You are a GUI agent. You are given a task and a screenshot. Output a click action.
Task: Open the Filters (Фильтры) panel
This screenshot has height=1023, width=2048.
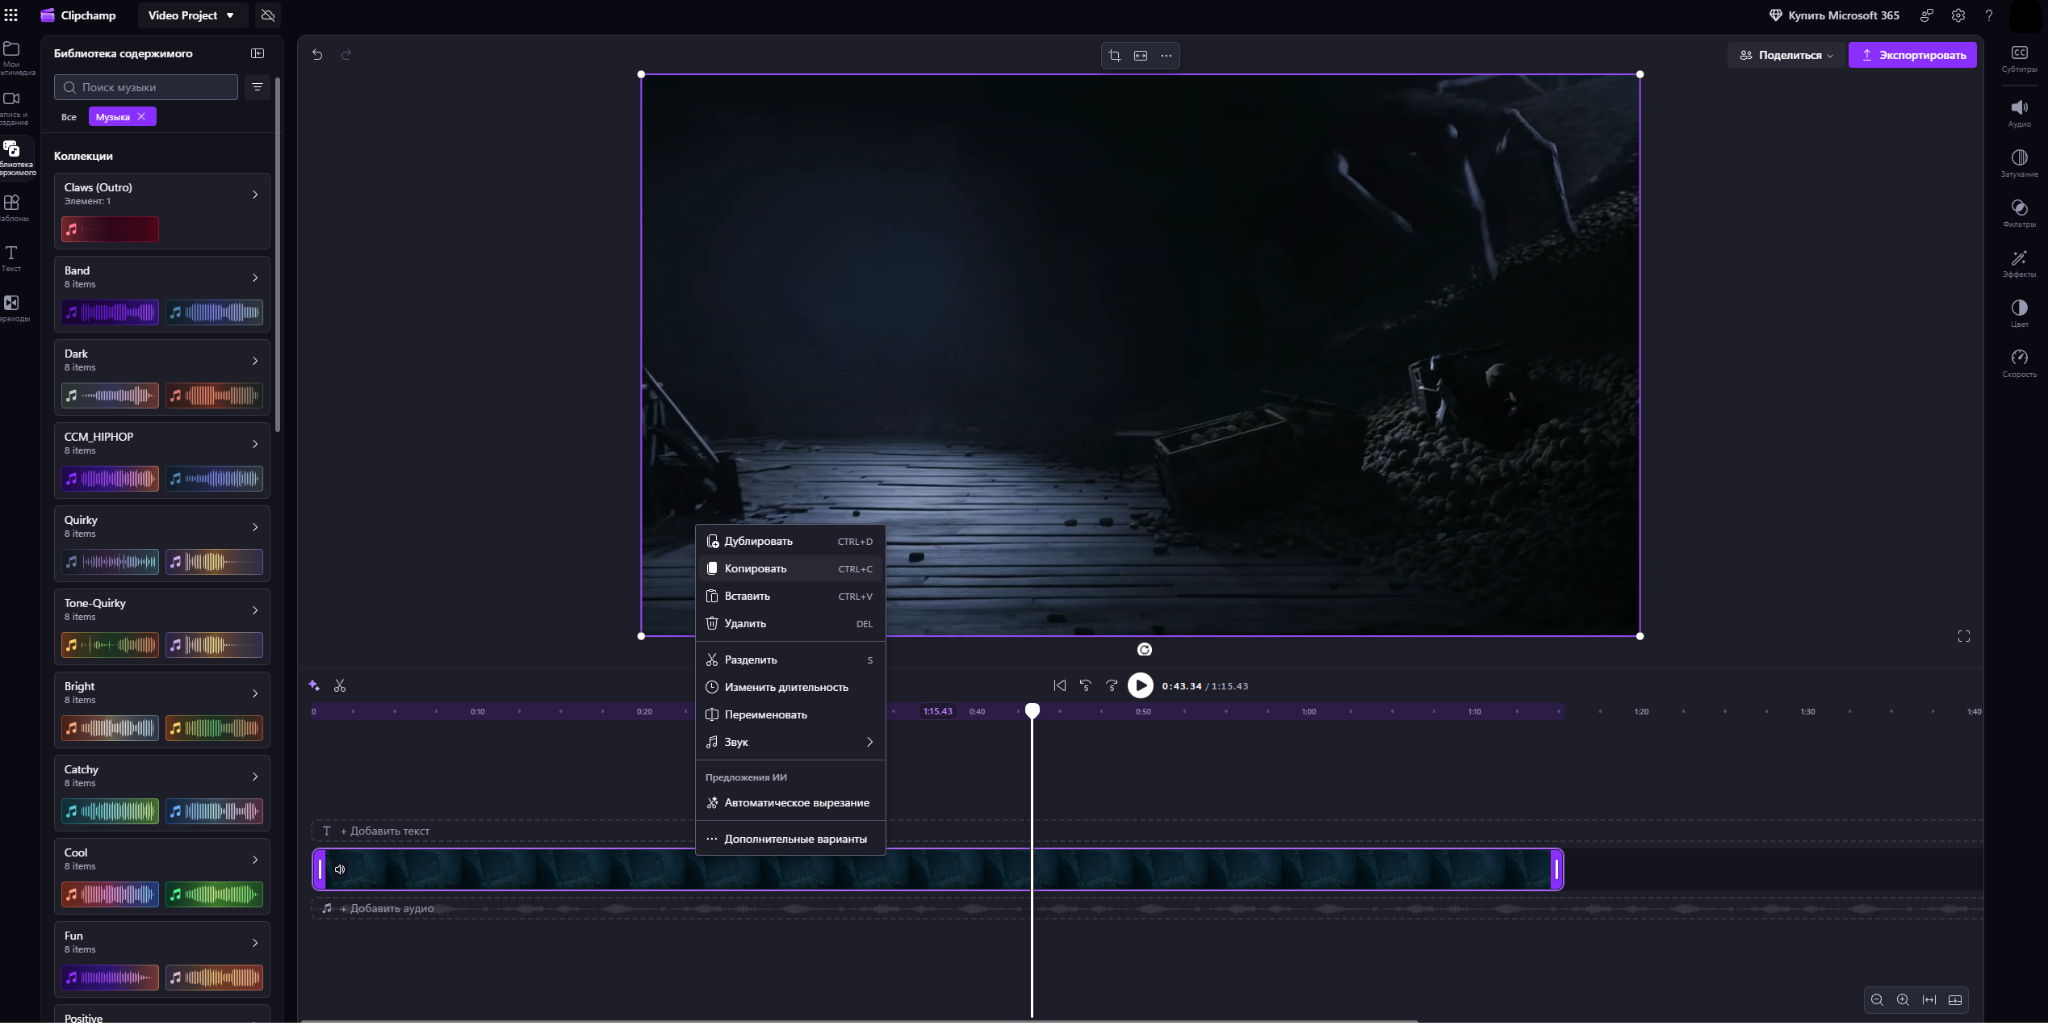[x=2019, y=213]
